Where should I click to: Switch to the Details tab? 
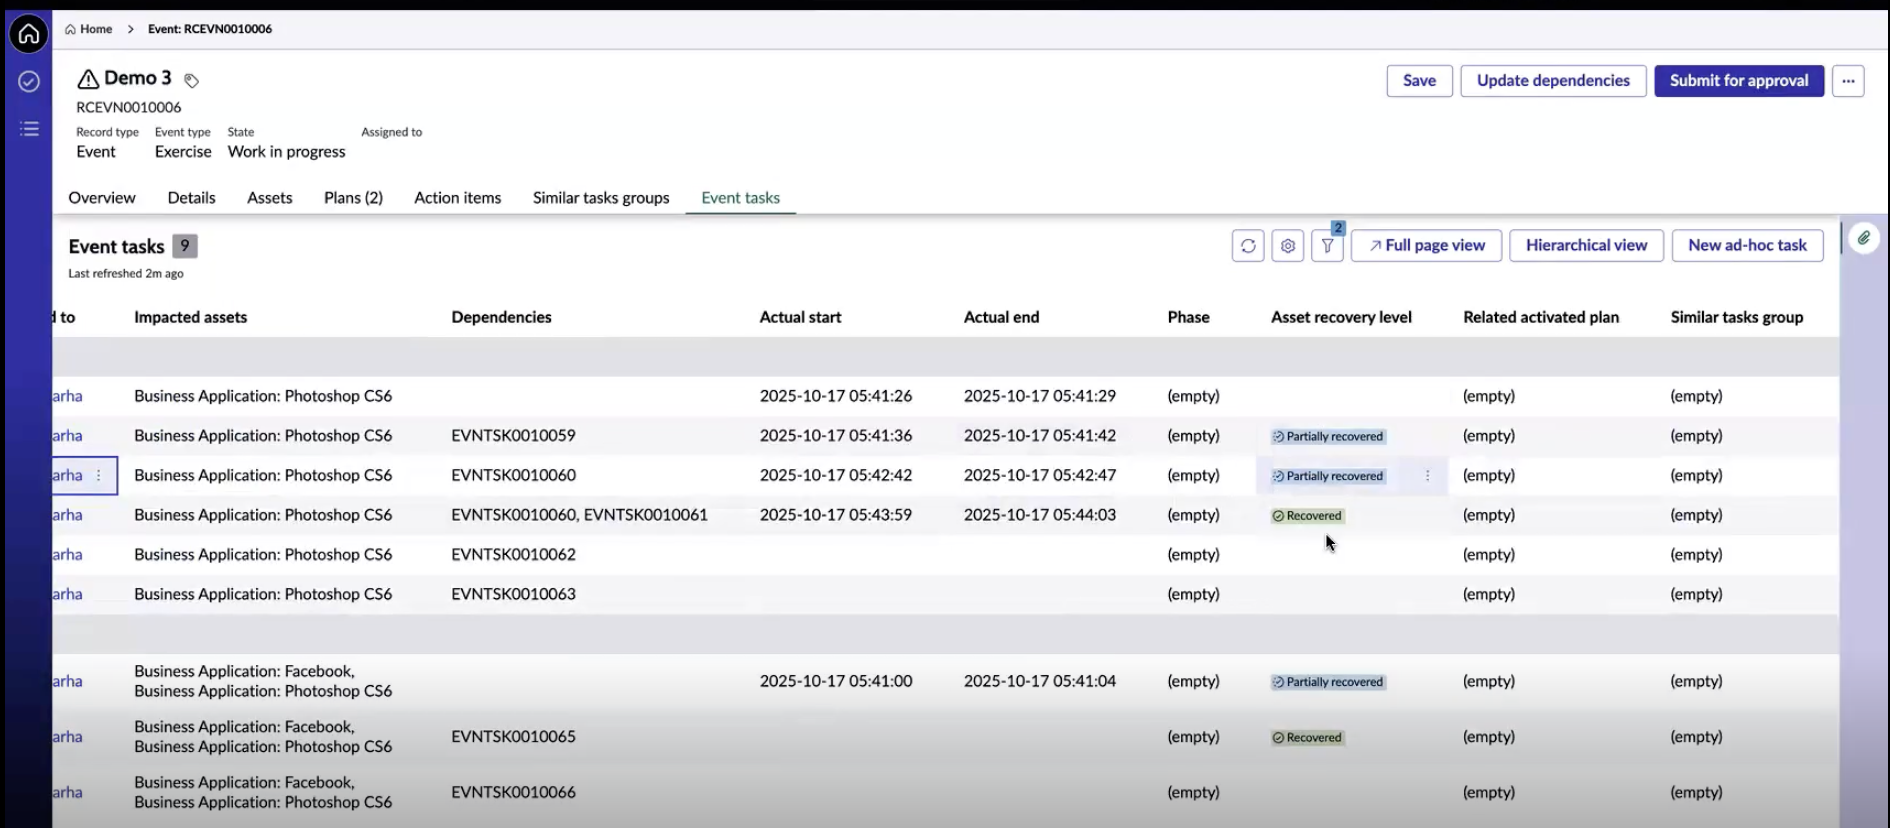click(x=192, y=198)
